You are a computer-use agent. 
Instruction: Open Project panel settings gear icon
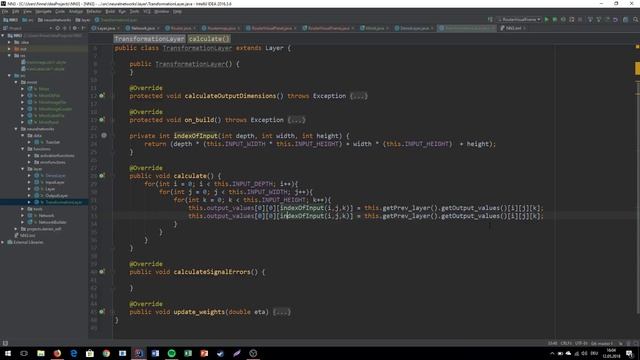coord(75,28)
